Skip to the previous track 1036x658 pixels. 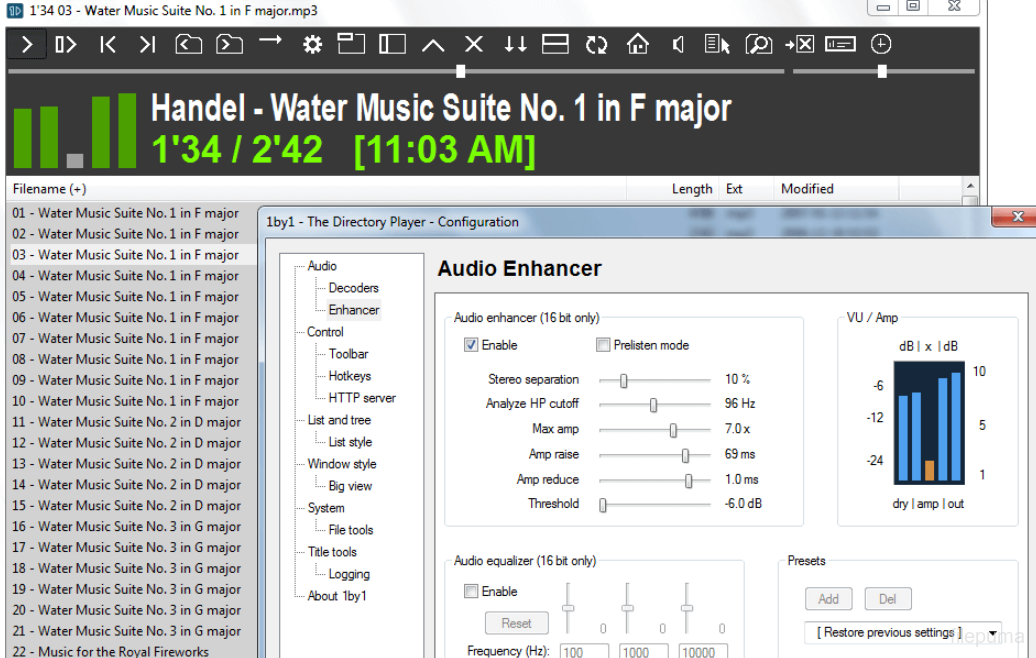tap(108, 44)
